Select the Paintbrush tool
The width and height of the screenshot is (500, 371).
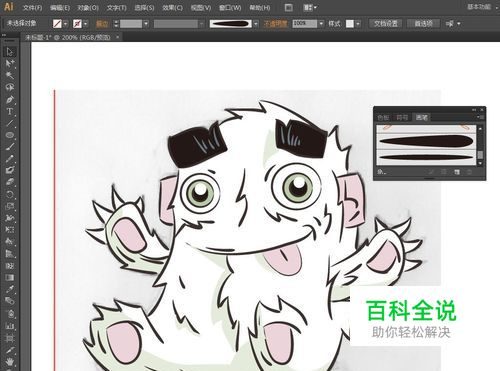coord(10,147)
